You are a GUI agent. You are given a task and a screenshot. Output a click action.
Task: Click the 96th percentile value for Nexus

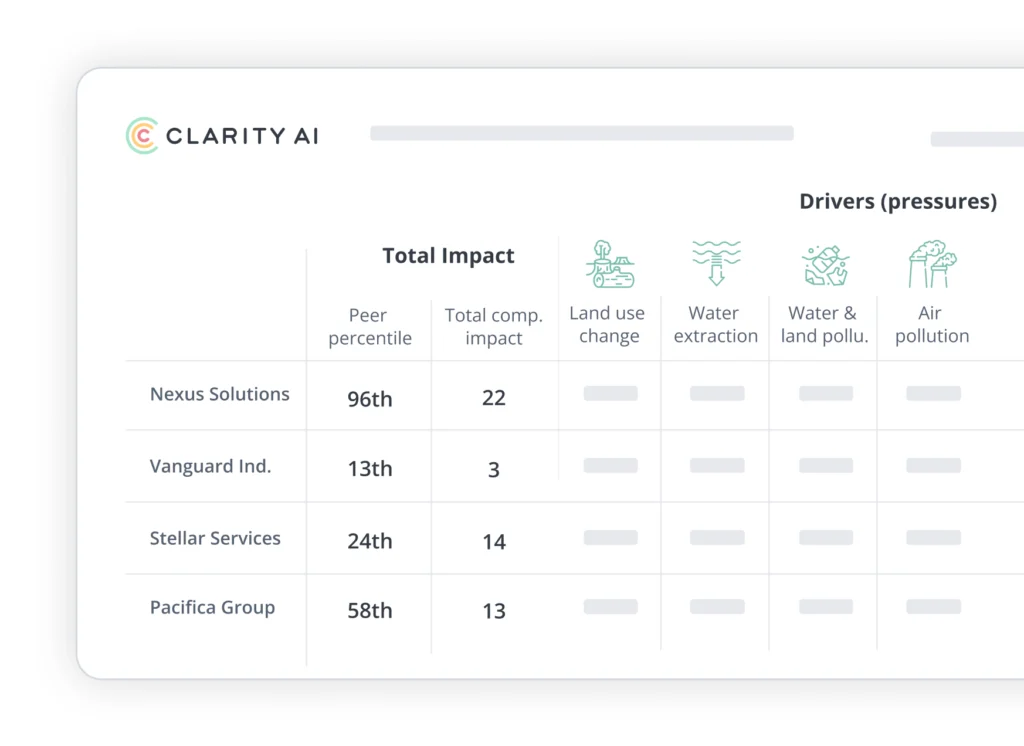(x=370, y=399)
